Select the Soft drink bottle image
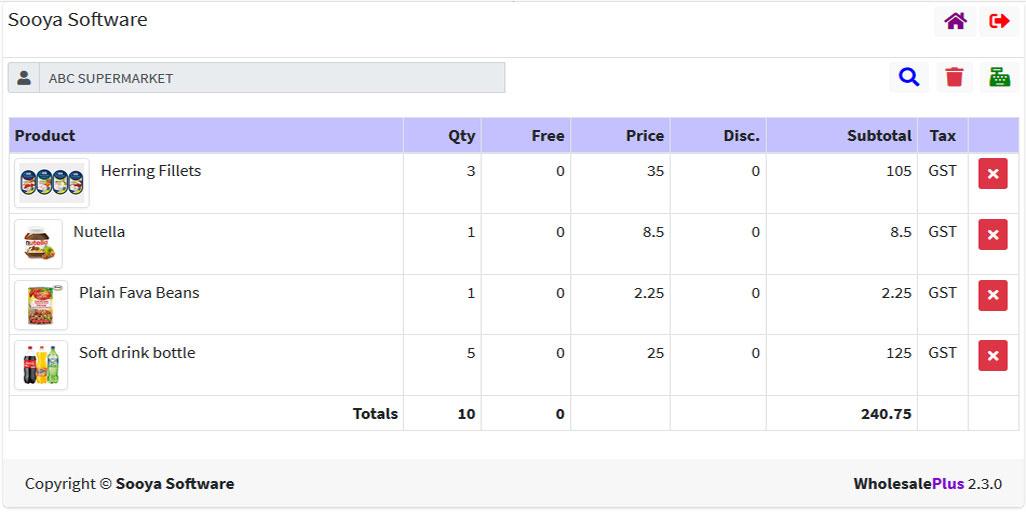Image resolution: width=1026 pixels, height=513 pixels. tap(41, 365)
